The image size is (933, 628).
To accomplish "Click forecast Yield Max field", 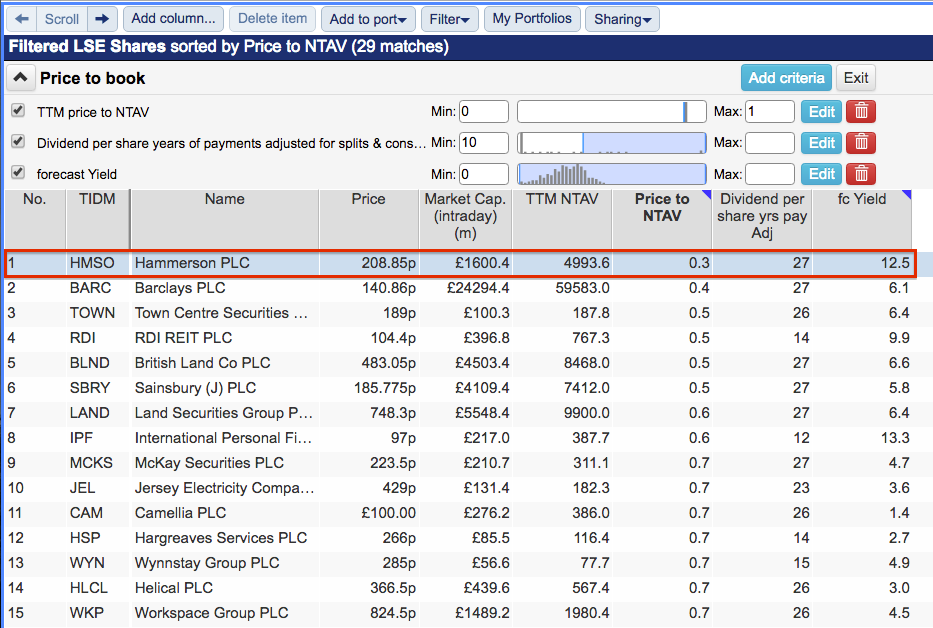I will pyautogui.click(x=770, y=174).
